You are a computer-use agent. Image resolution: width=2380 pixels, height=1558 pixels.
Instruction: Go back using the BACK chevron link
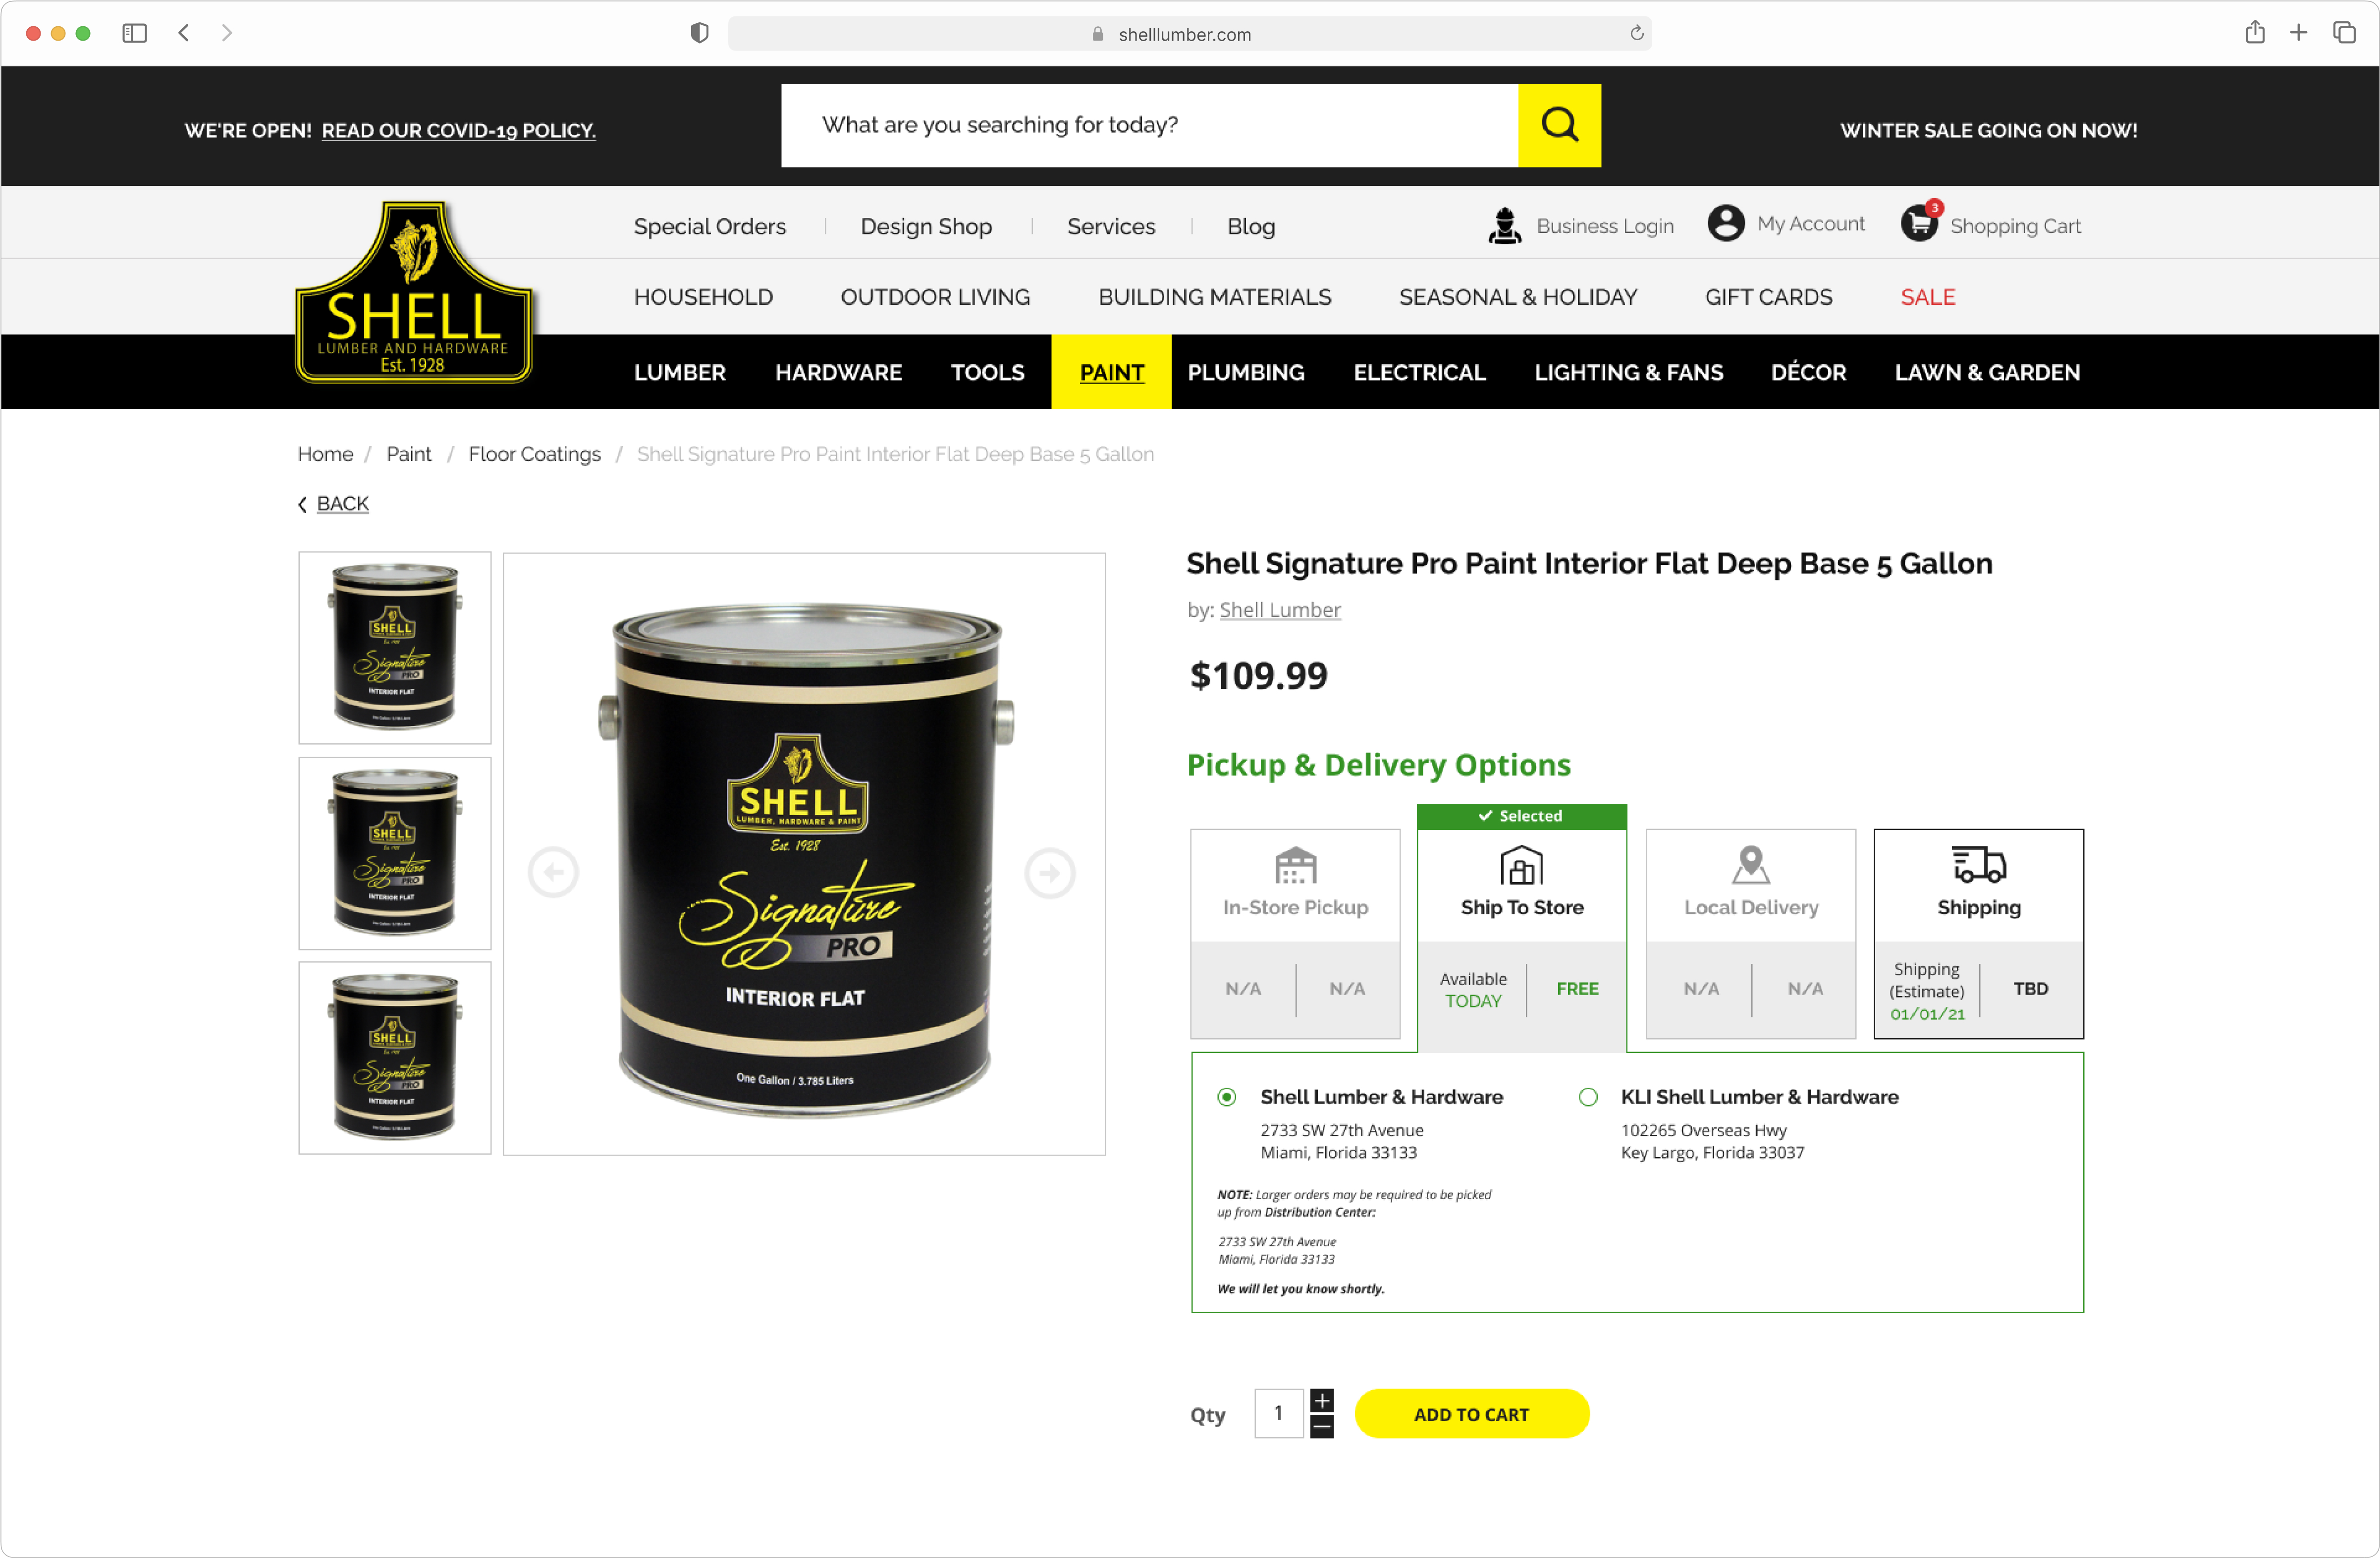(x=333, y=504)
